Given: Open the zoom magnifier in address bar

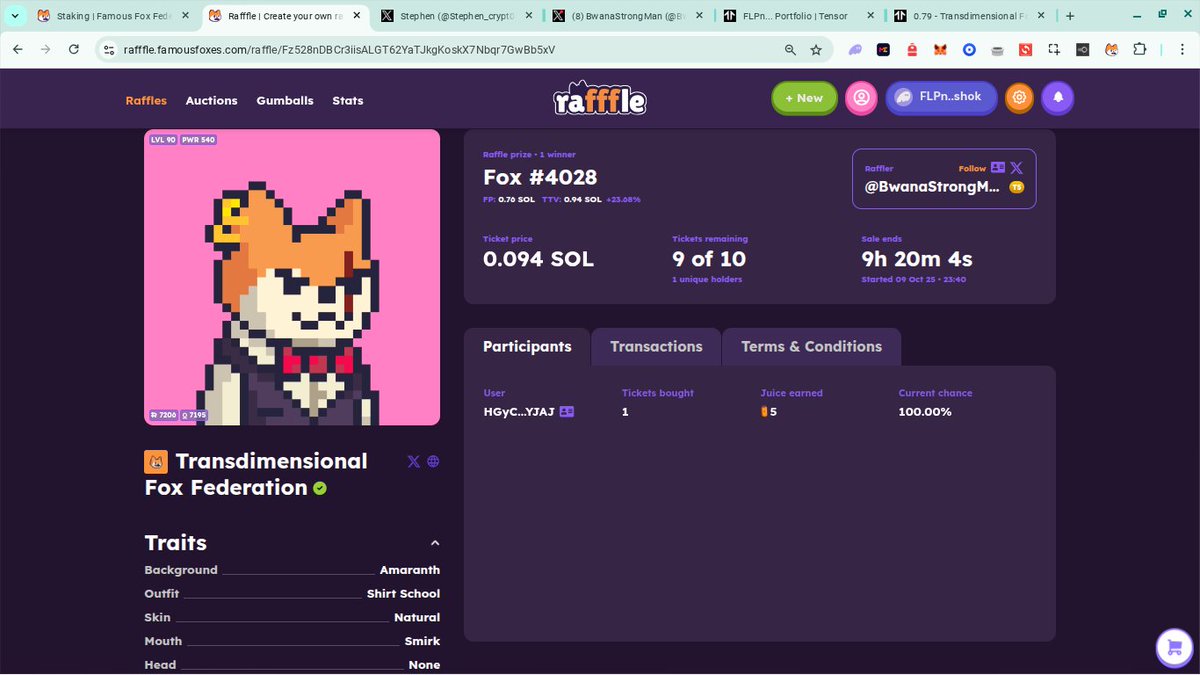Looking at the screenshot, I should (x=790, y=50).
